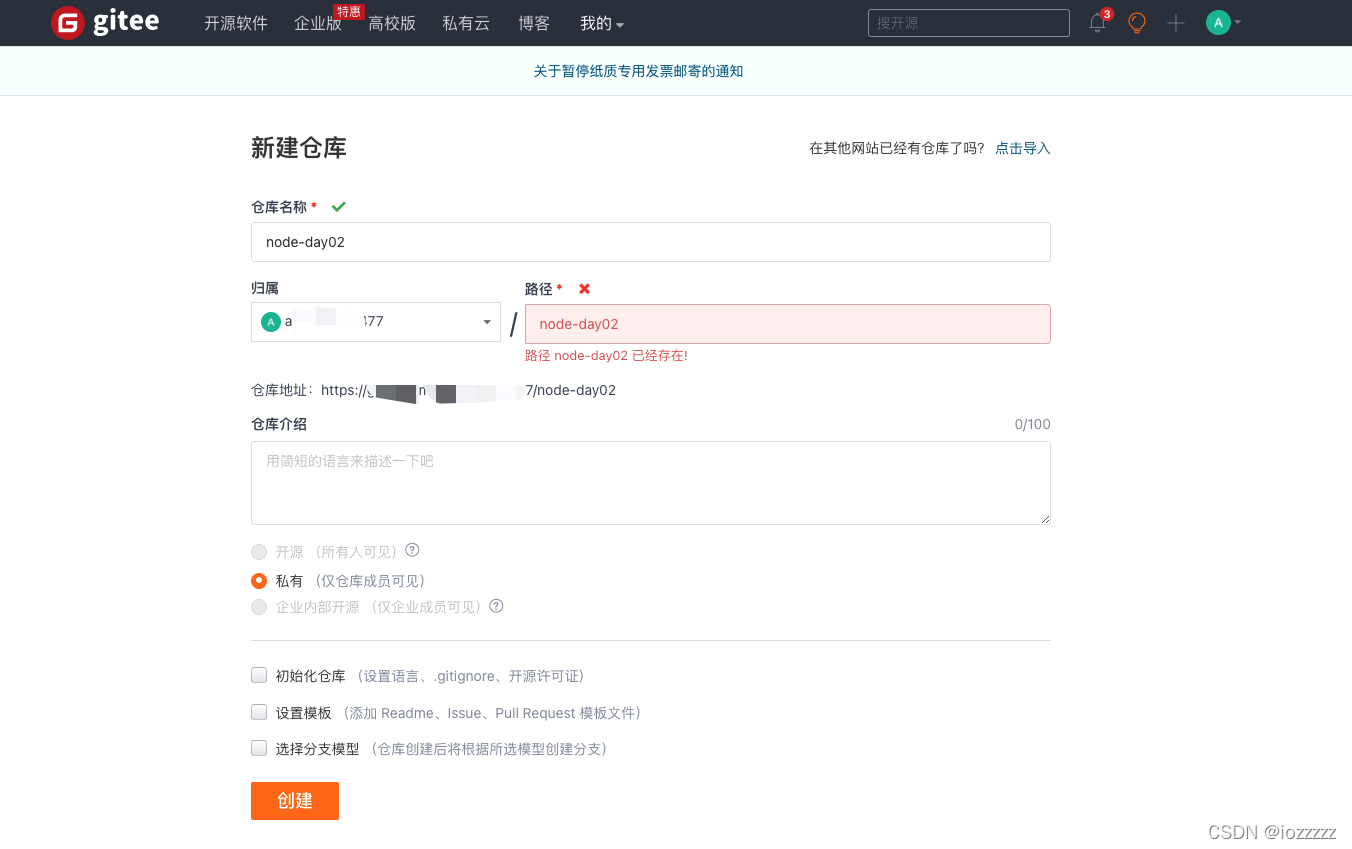
Task: Click the 仓库介绍 description textarea
Action: click(x=651, y=483)
